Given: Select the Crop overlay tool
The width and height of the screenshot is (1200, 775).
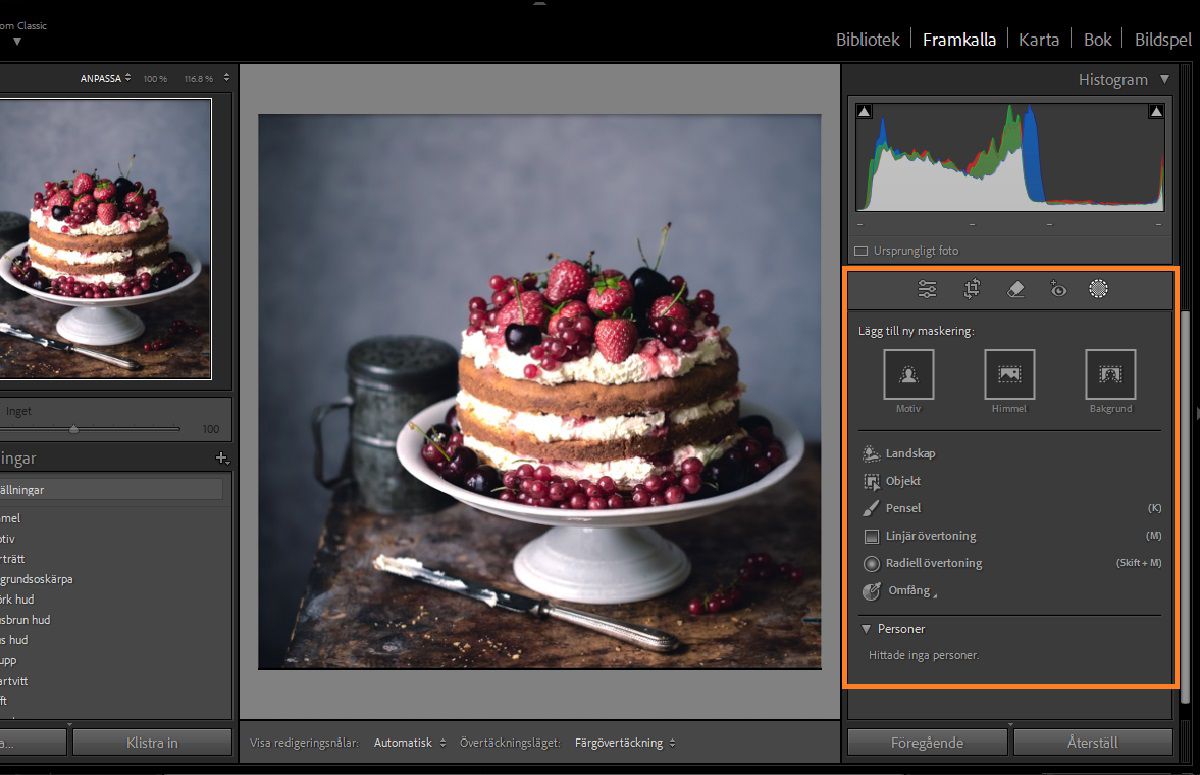Looking at the screenshot, I should point(971,290).
